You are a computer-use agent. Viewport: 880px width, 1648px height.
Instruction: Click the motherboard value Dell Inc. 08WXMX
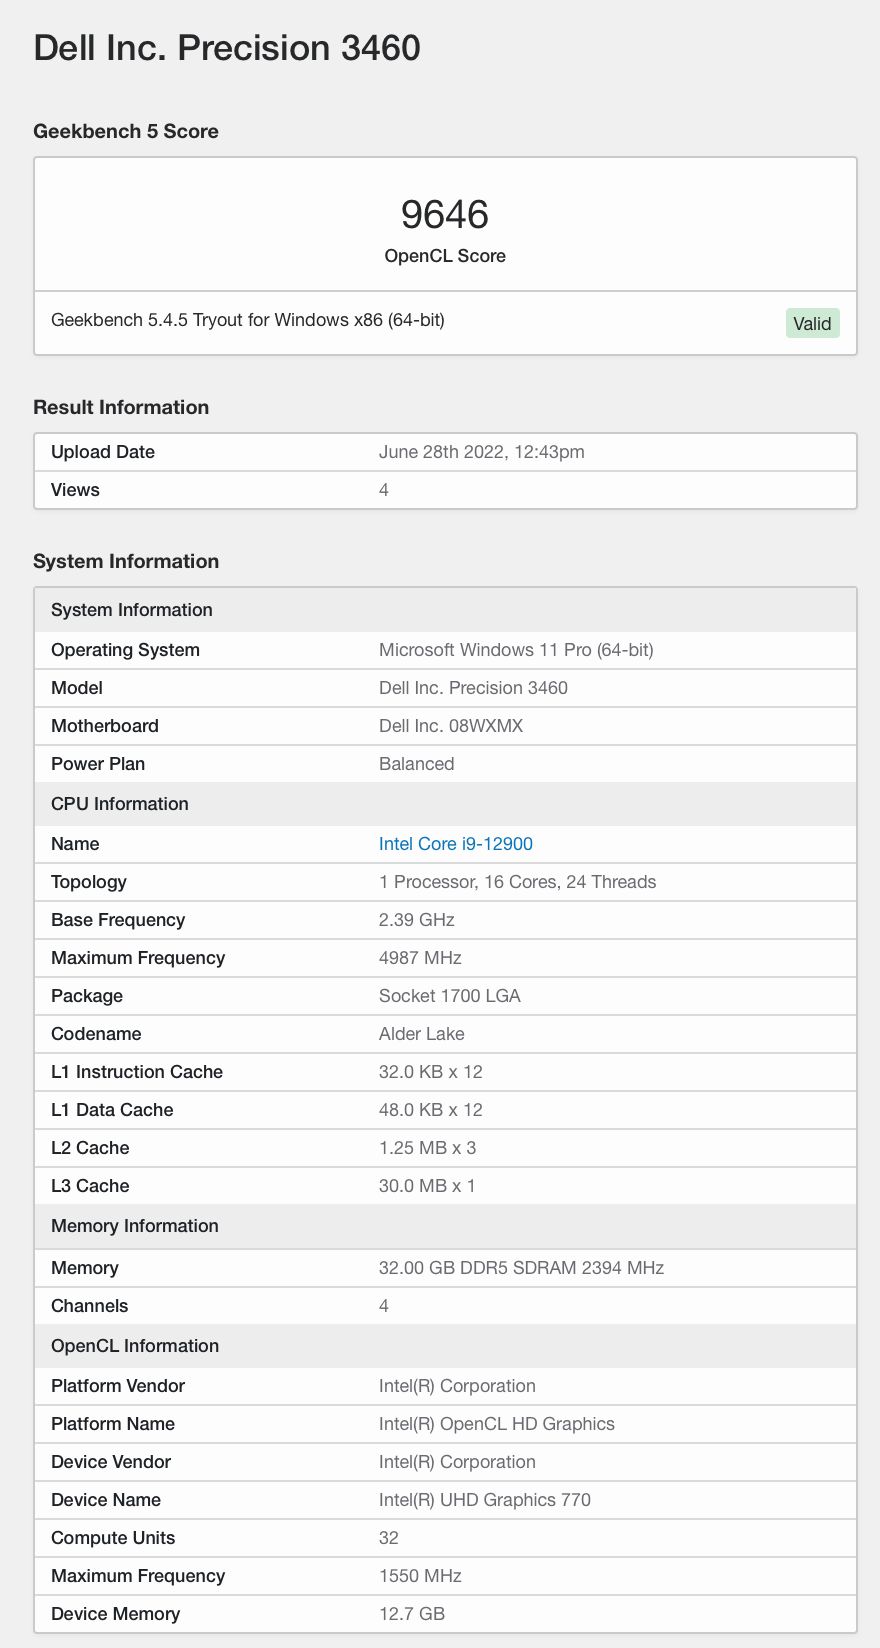(451, 726)
